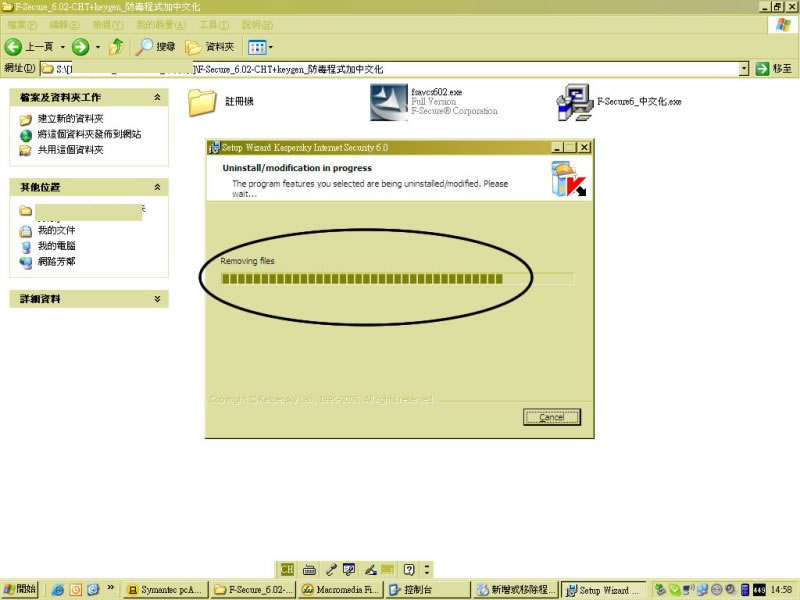
Task: Click the microphone icon on language bar
Action: tap(331, 569)
